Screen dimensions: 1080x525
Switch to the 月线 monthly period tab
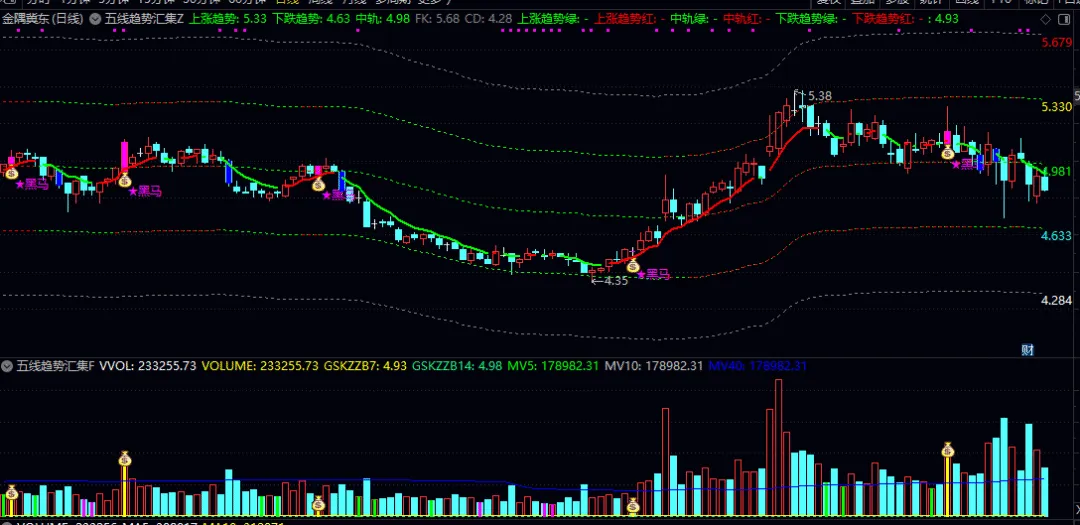(x=353, y=2)
